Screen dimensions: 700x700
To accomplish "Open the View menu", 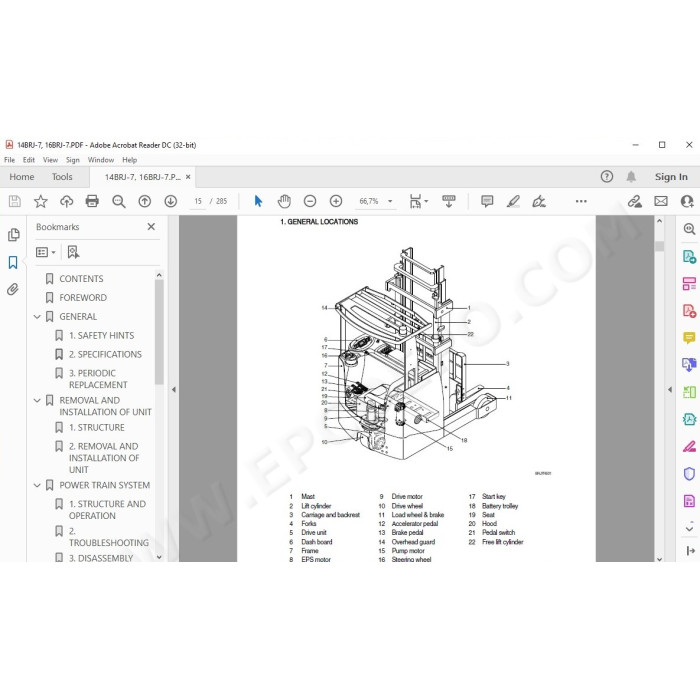I will [x=50, y=160].
